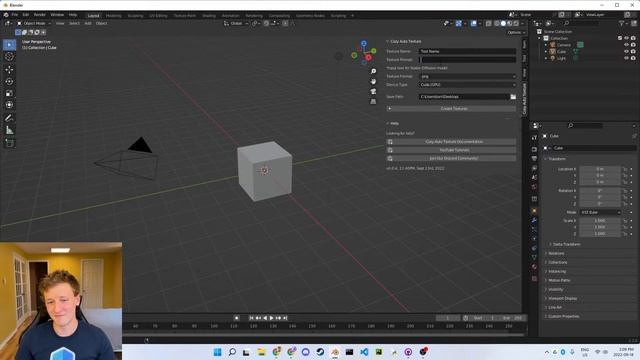The width and height of the screenshot is (640, 360).
Task: Select the Measure tool
Action: point(9,130)
